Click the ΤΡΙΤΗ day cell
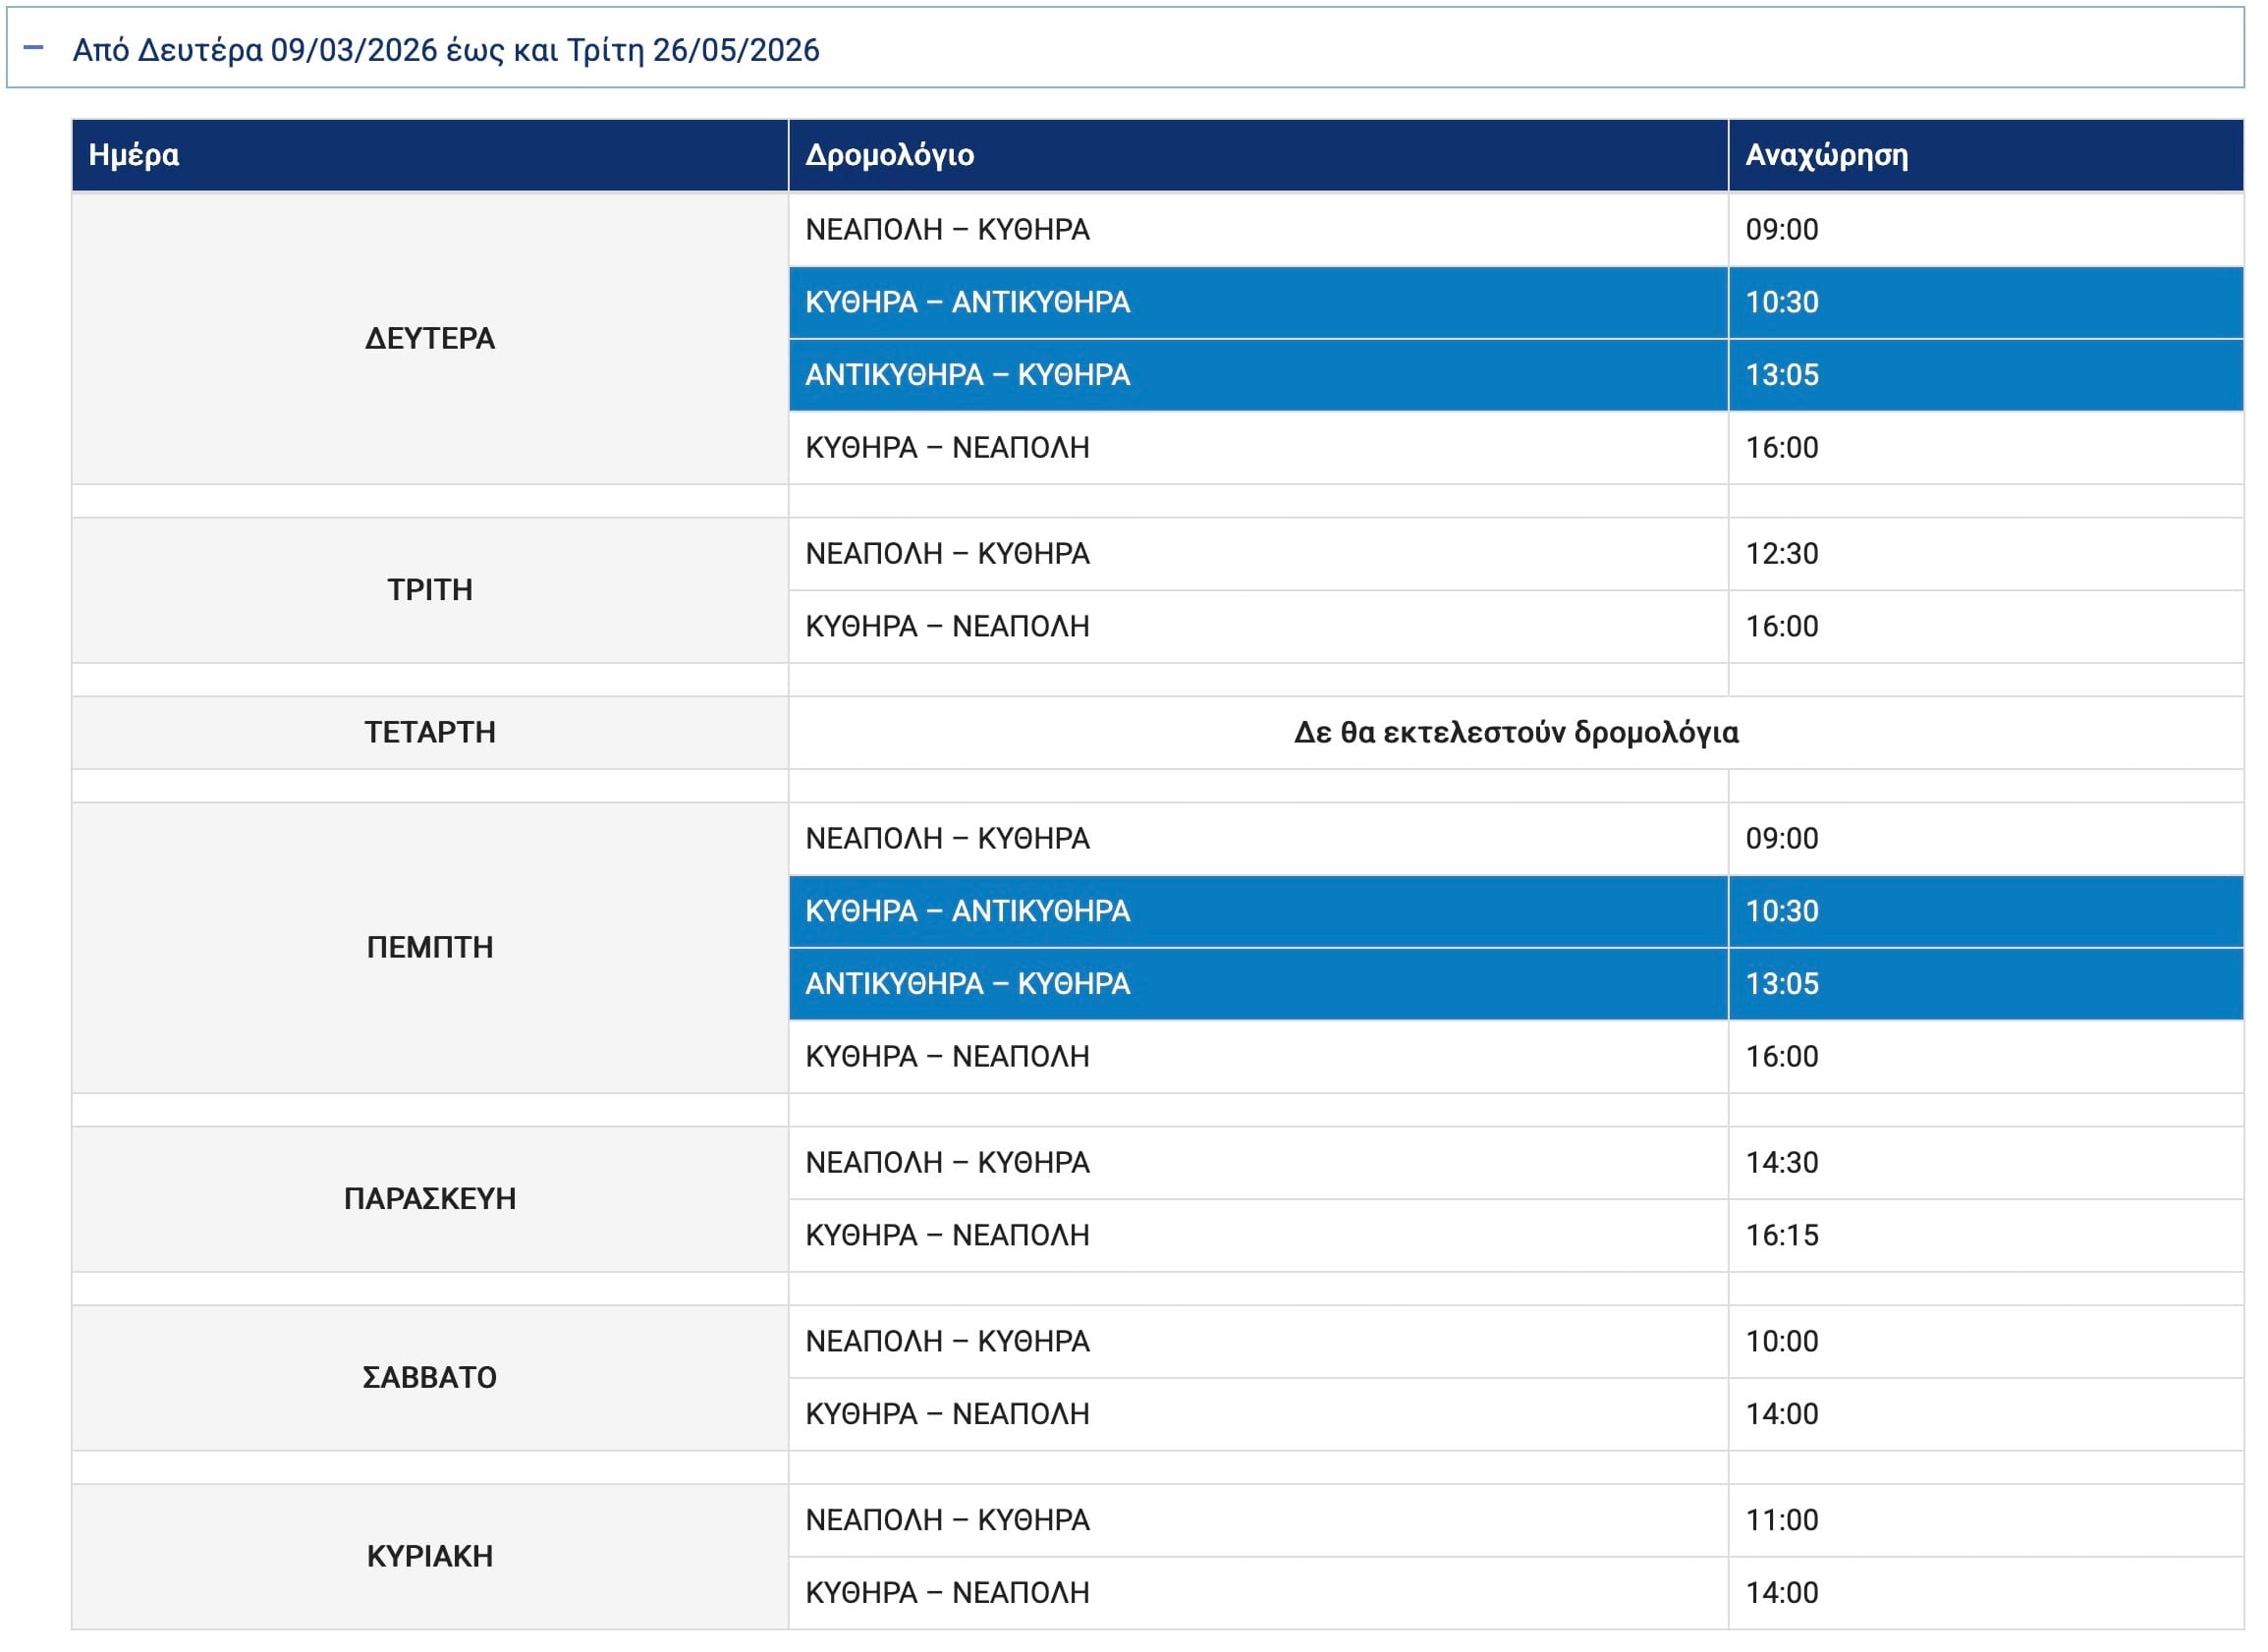The width and height of the screenshot is (2268, 1652). click(430, 590)
